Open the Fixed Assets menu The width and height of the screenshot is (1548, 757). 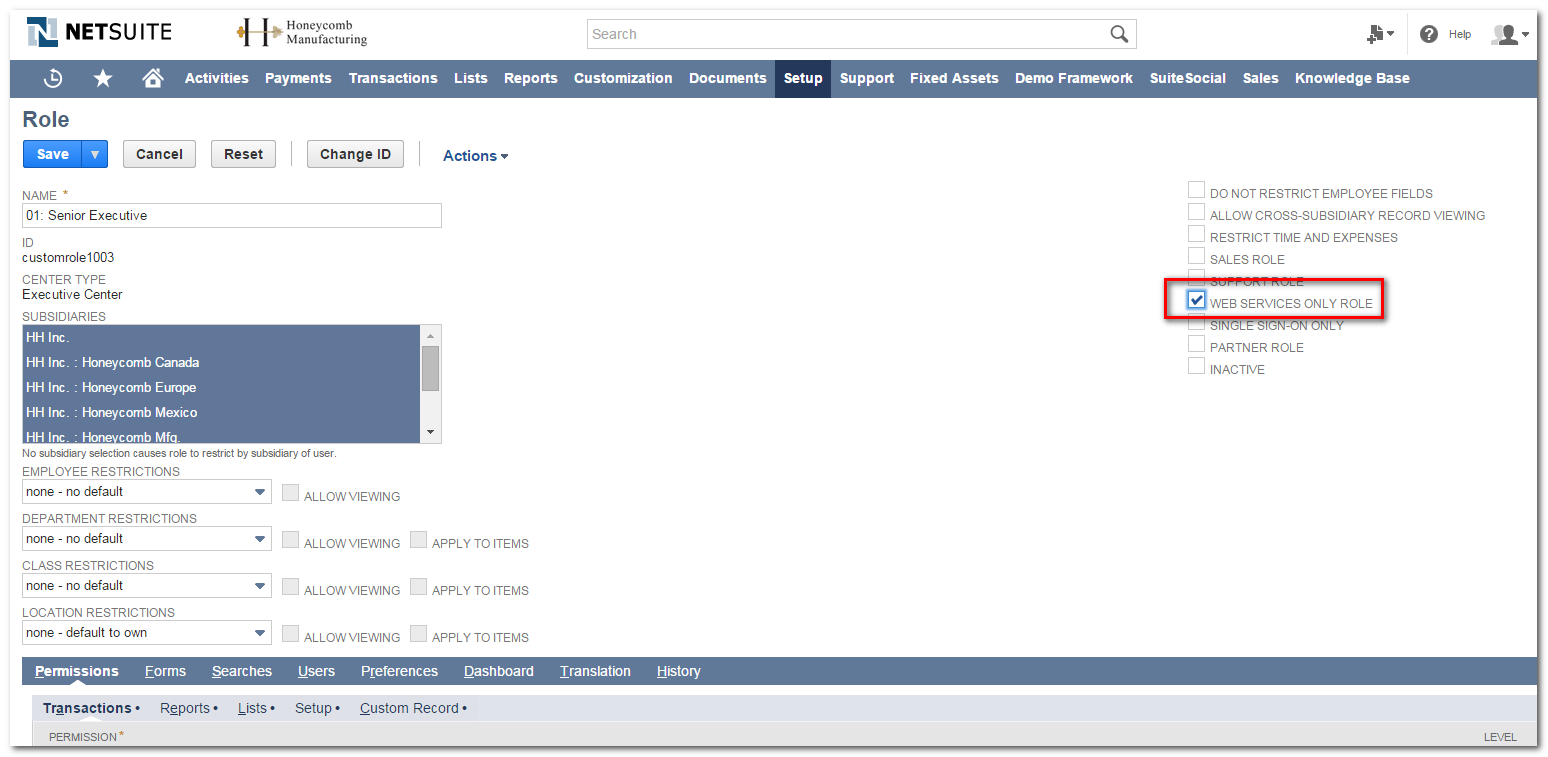[x=954, y=78]
